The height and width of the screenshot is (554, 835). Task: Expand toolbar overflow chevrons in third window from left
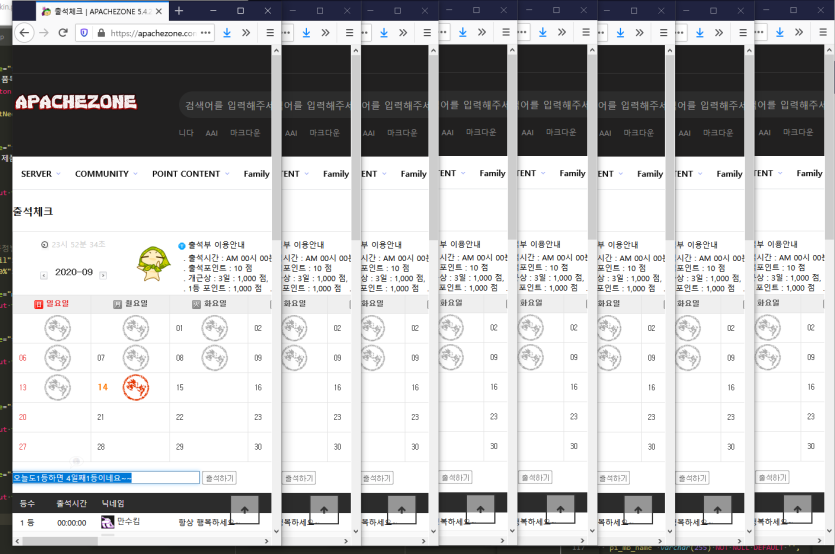pyautogui.click(x=403, y=33)
